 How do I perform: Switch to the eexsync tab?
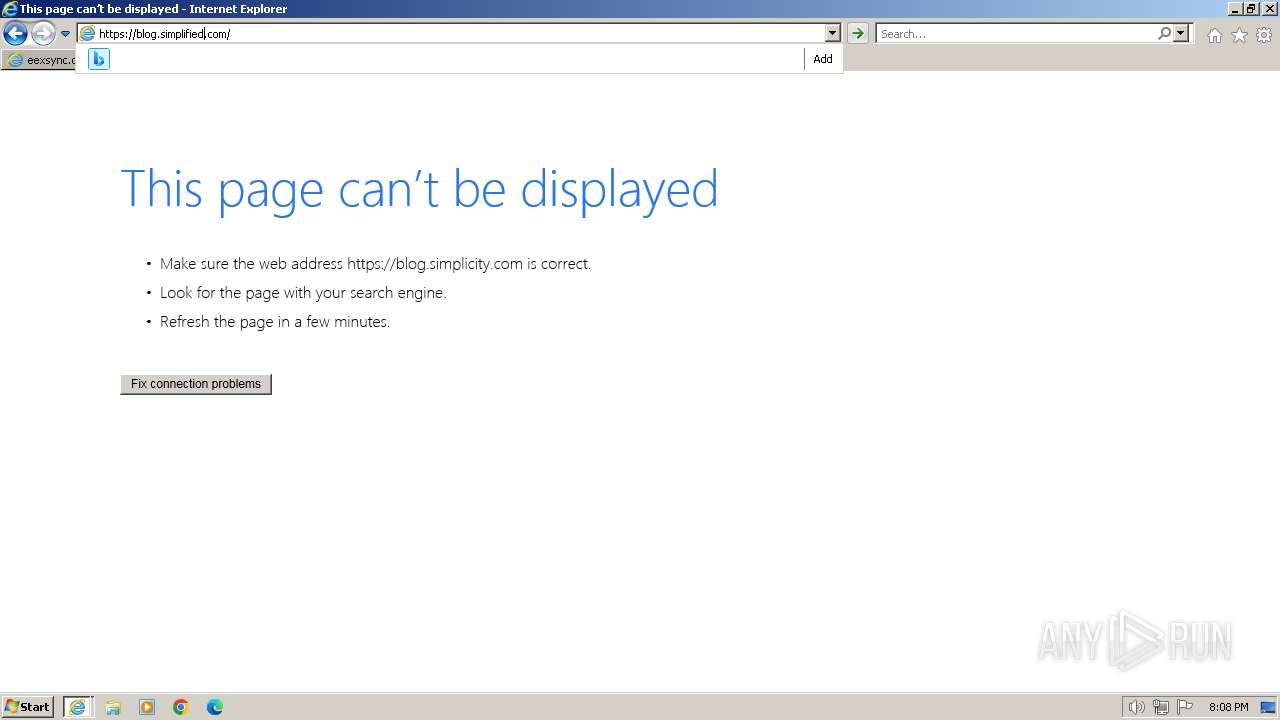tap(40, 60)
